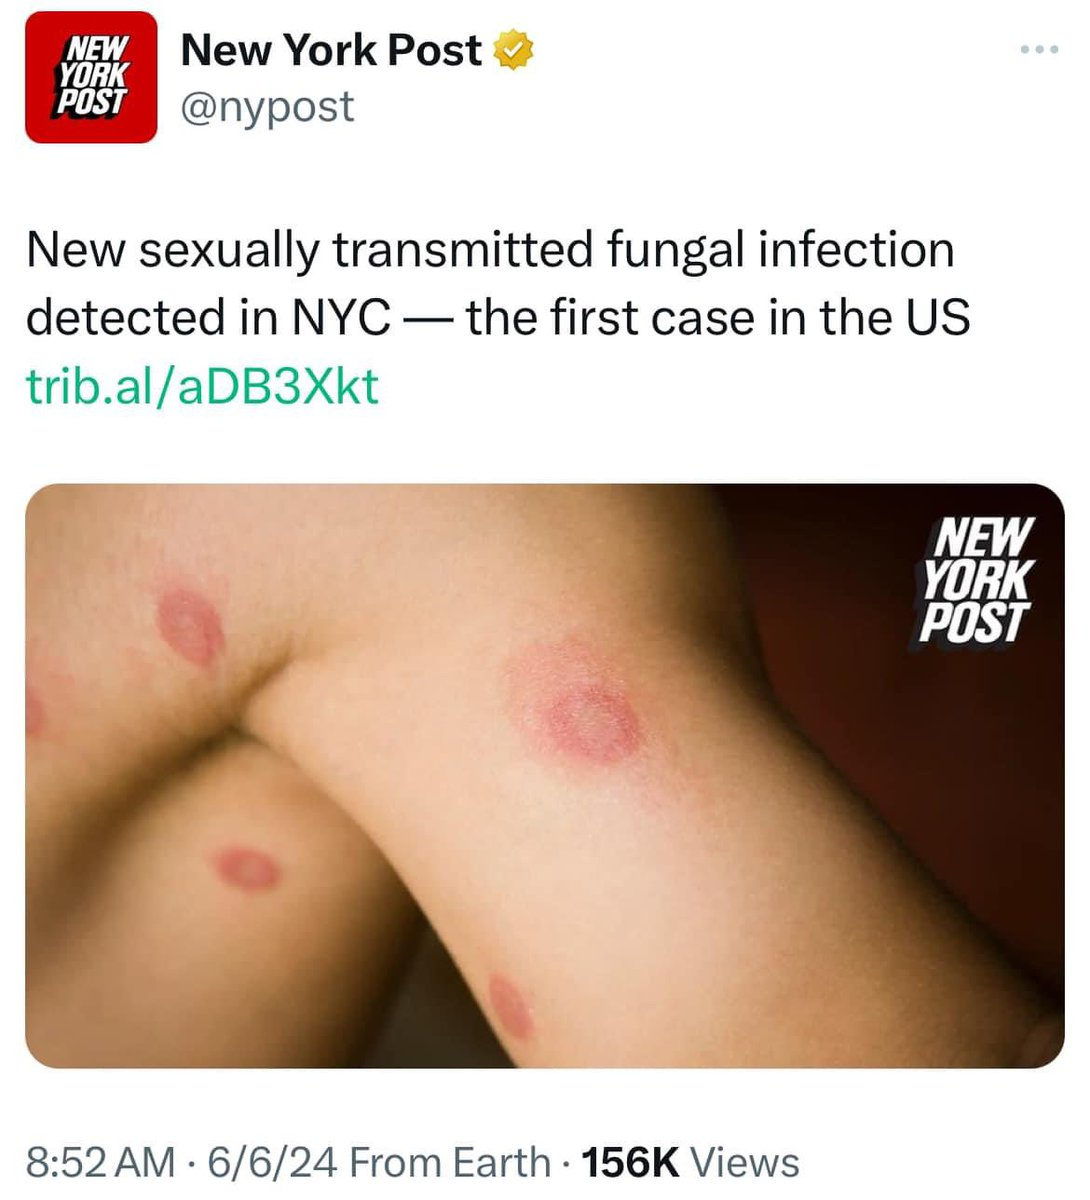Open the rash photo preview image
1090x1200 pixels.
click(x=545, y=776)
